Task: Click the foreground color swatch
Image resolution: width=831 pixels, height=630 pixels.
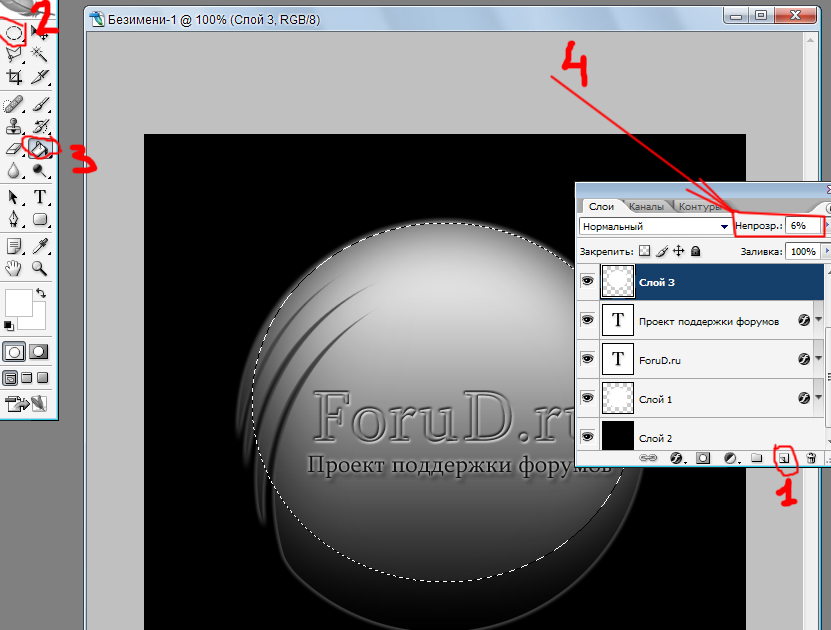Action: point(18,302)
